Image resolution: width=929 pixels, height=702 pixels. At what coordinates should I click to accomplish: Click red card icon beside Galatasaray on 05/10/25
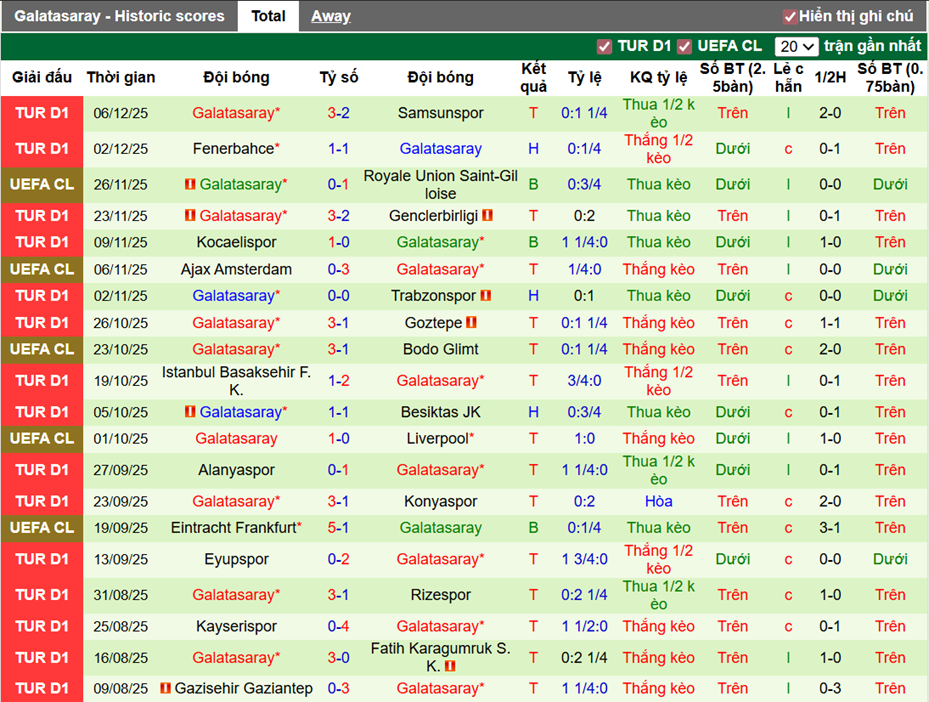[x=190, y=411]
